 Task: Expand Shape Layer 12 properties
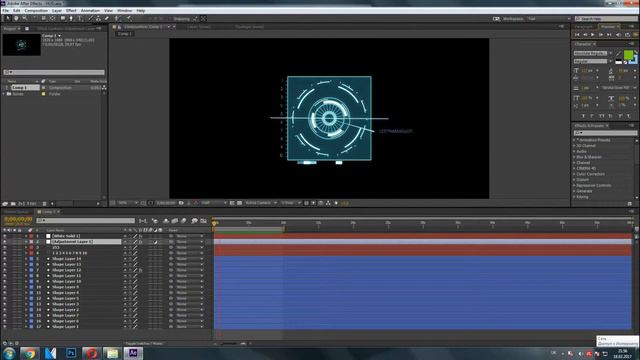point(26,270)
